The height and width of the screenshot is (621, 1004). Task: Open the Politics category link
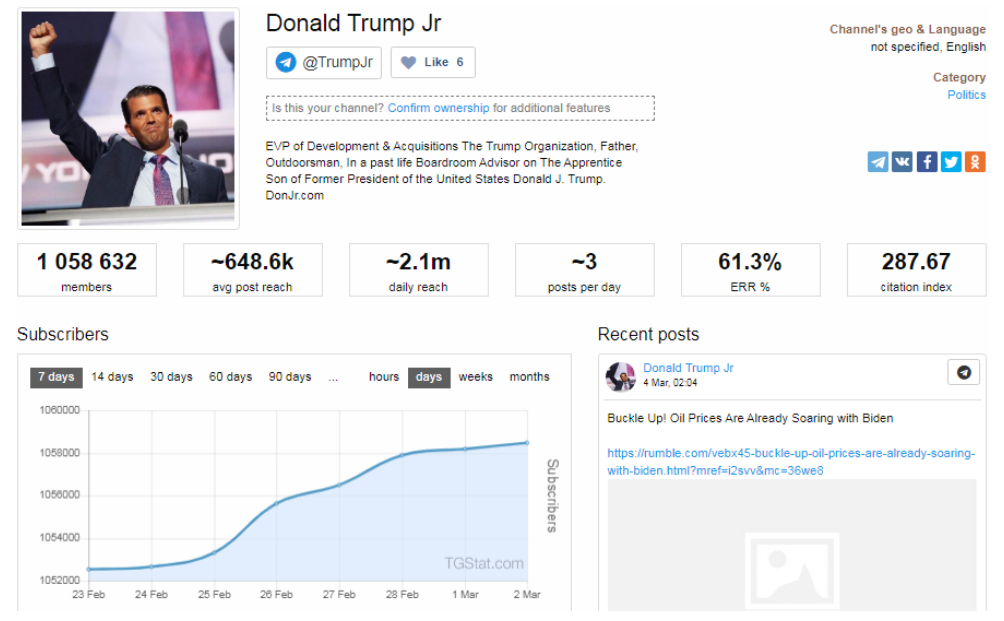[966, 95]
